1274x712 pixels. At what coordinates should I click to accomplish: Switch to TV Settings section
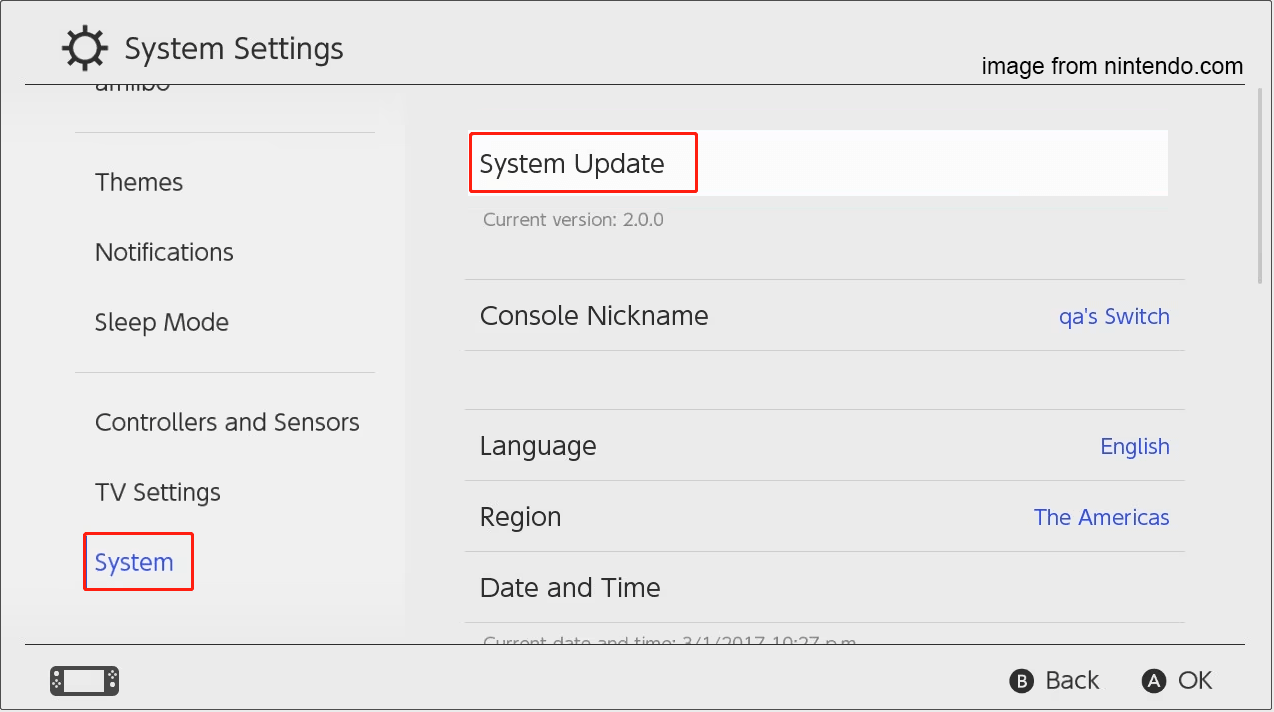tap(157, 492)
